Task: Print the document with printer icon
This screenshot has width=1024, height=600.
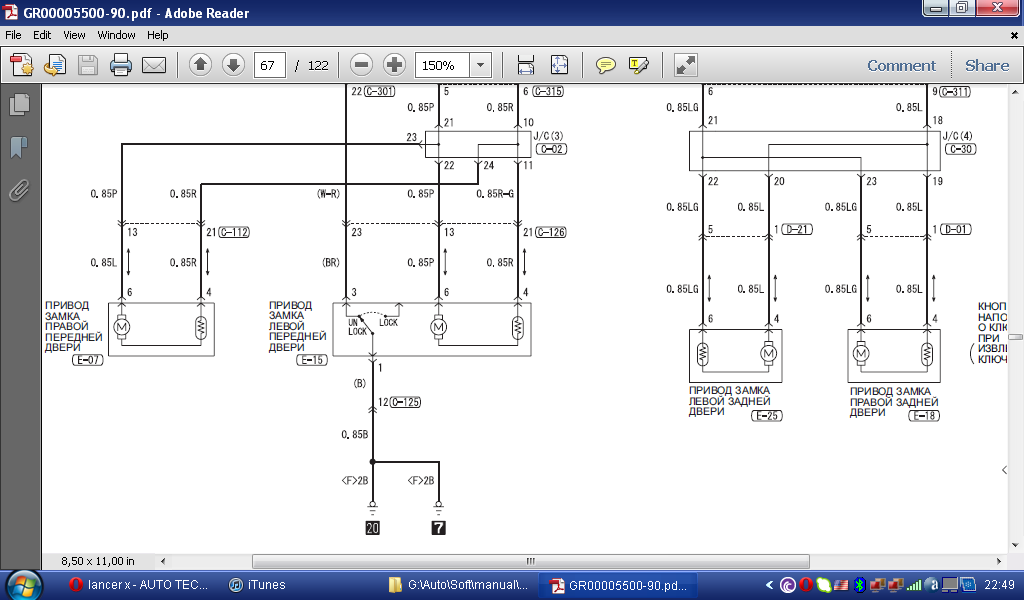Action: (121, 65)
